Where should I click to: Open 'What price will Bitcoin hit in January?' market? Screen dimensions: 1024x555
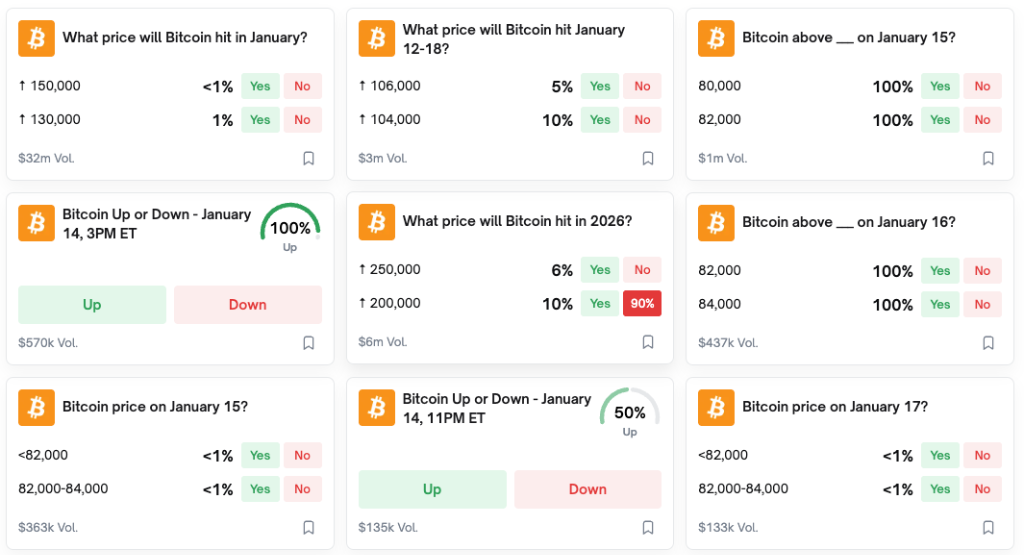pos(184,38)
